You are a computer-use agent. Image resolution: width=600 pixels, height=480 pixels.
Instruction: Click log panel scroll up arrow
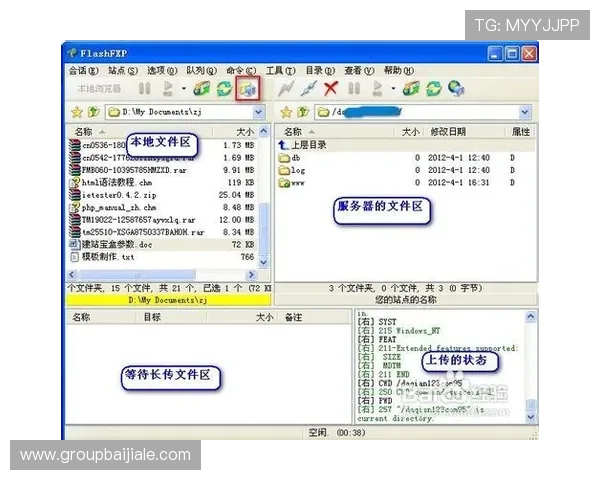tap(530, 317)
